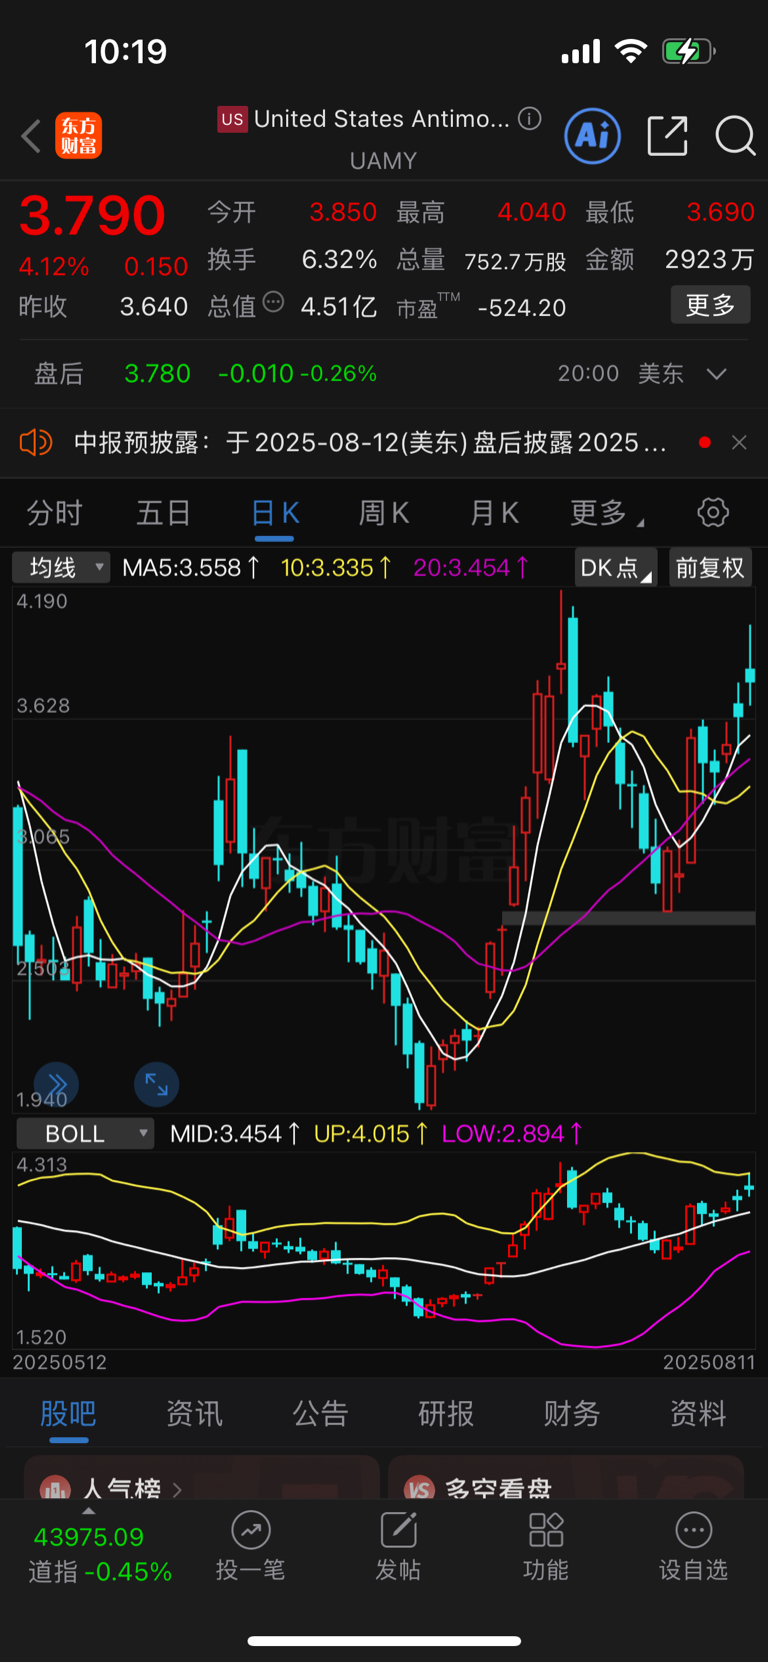Image resolution: width=768 pixels, height=1663 pixels.
Task: Tap the back arrow icon
Action: (31, 136)
